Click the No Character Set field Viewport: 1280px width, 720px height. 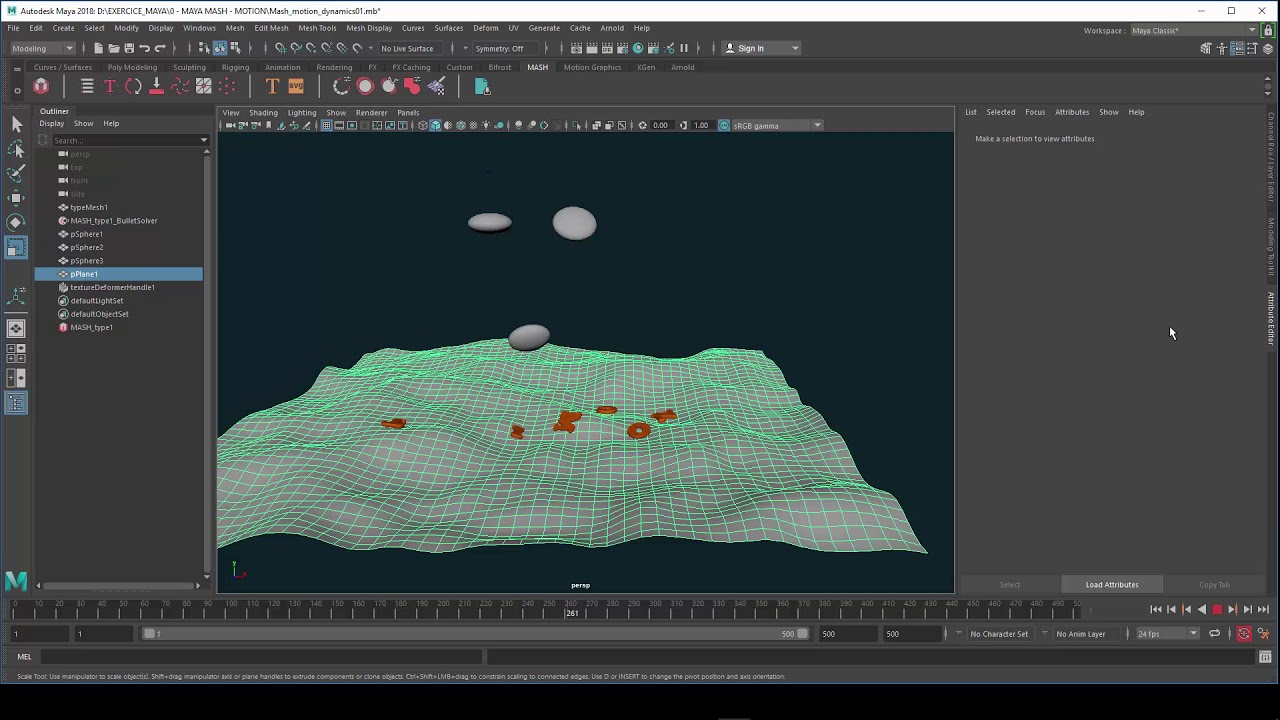998,634
